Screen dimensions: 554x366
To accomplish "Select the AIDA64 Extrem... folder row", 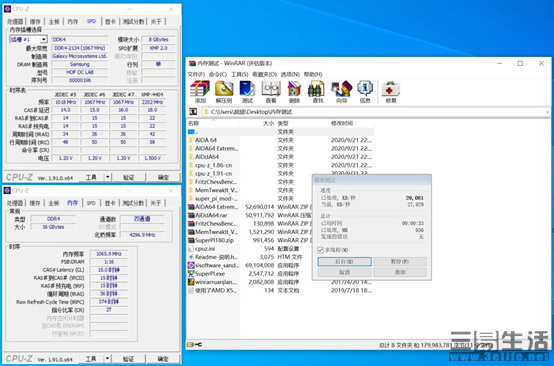I will (x=281, y=148).
